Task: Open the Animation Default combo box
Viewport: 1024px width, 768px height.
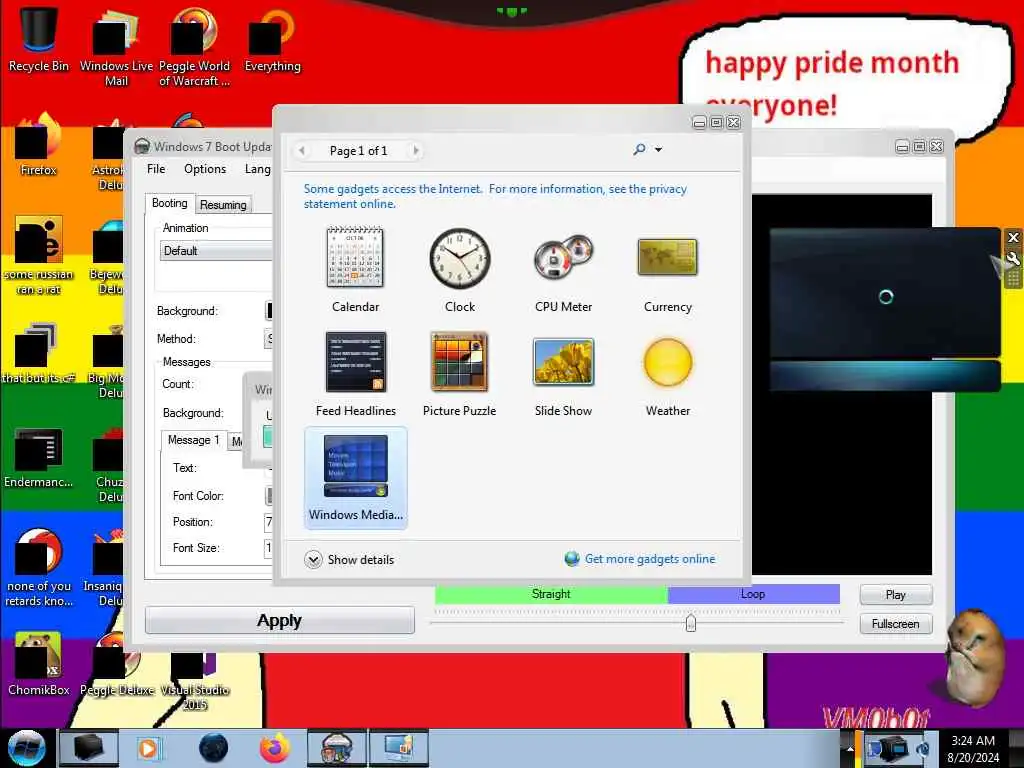Action: point(216,251)
